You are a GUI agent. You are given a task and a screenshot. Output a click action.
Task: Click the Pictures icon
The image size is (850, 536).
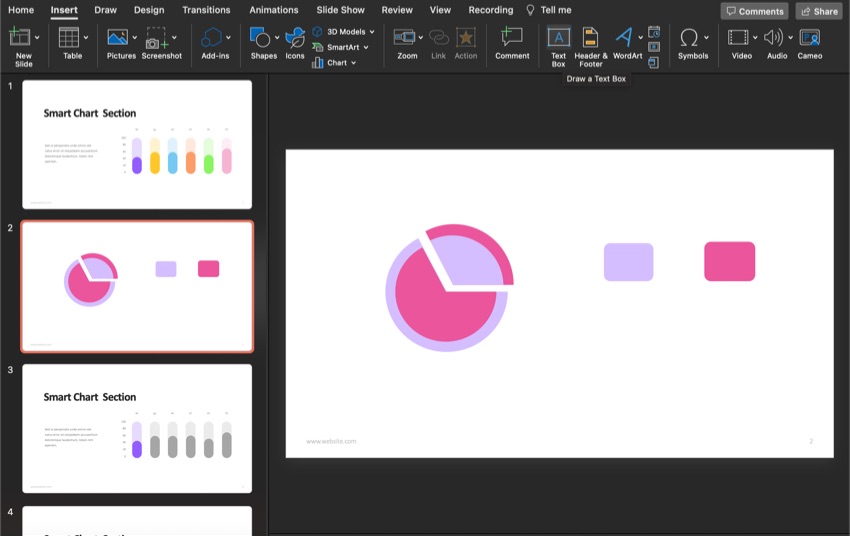click(118, 38)
